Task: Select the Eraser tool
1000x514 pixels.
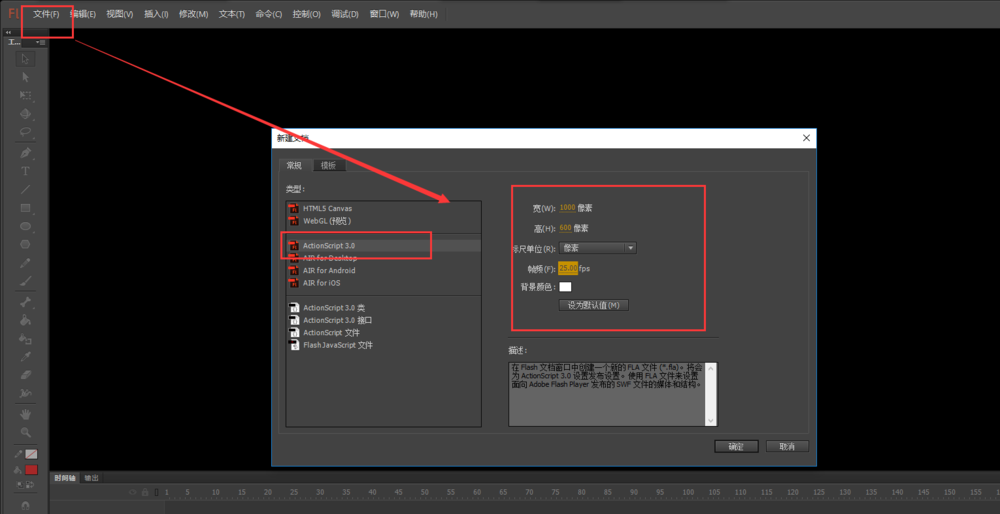Action: 26,375
